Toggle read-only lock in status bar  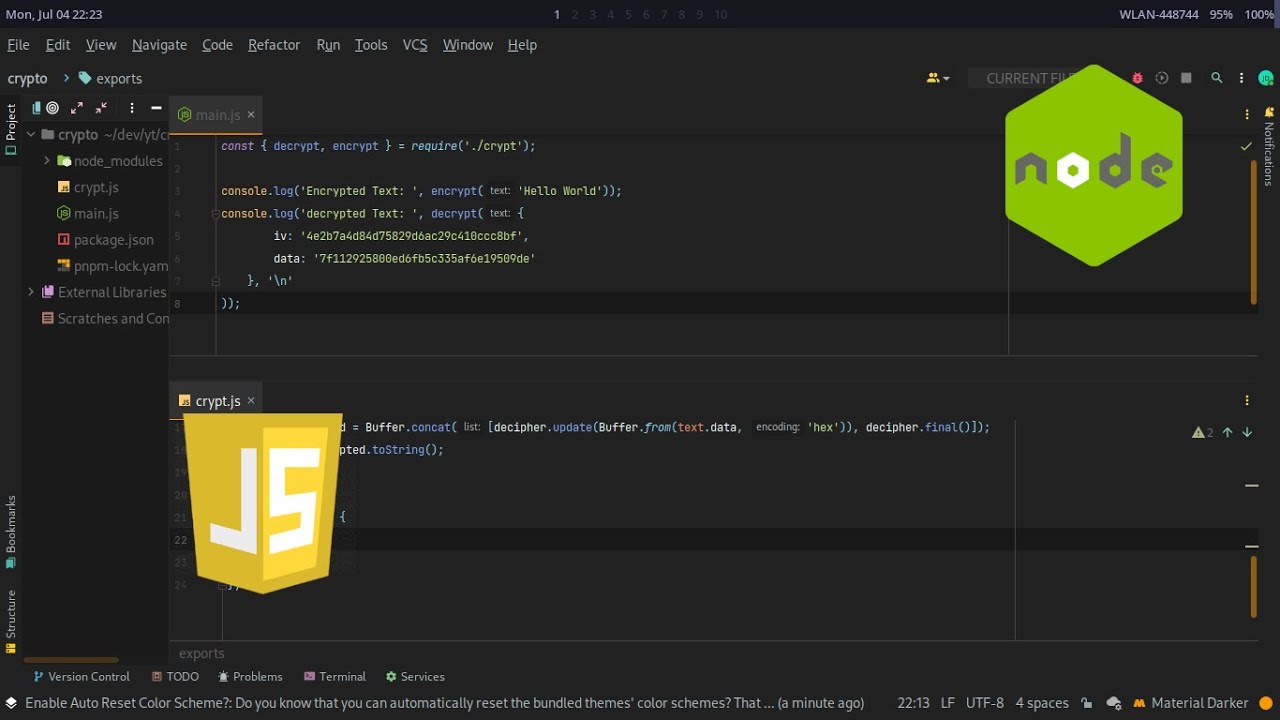1088,703
